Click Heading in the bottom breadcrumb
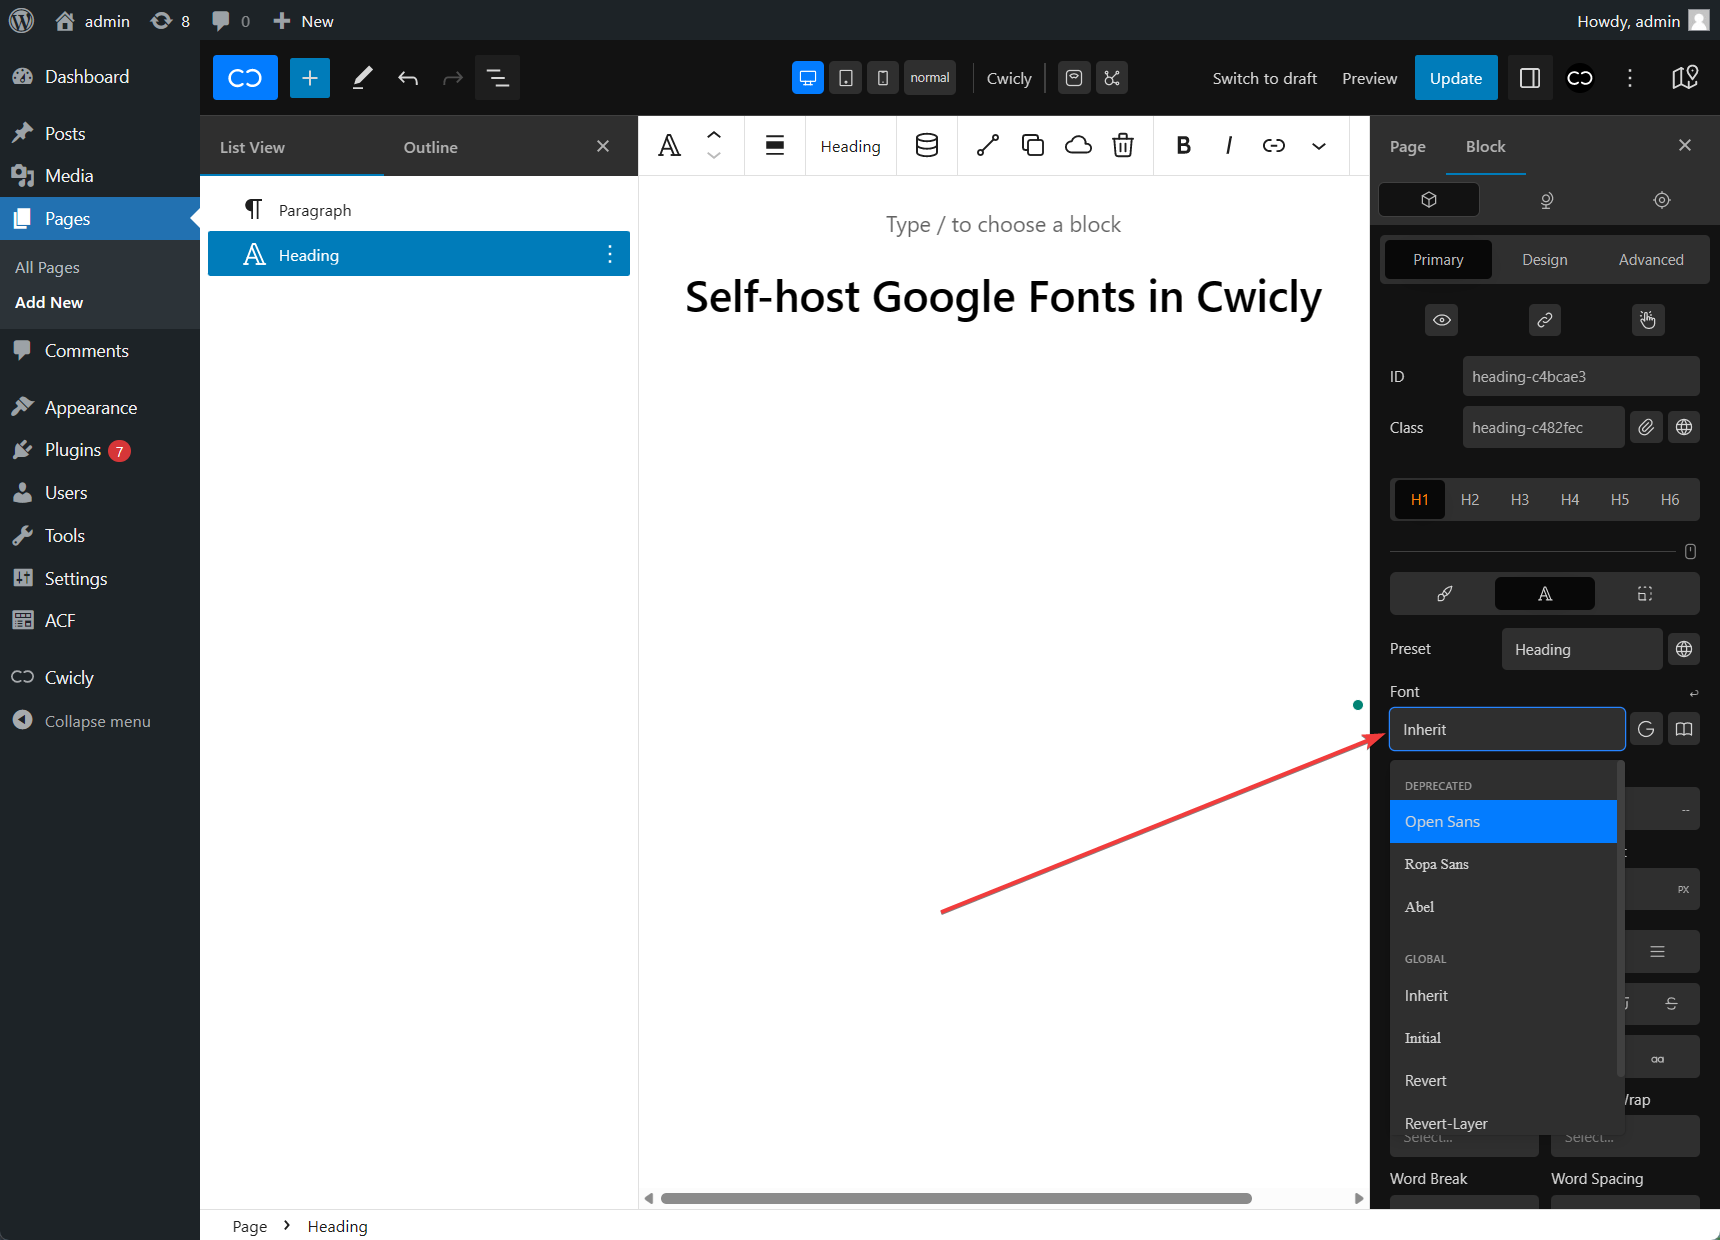This screenshot has width=1720, height=1240. [x=337, y=1226]
